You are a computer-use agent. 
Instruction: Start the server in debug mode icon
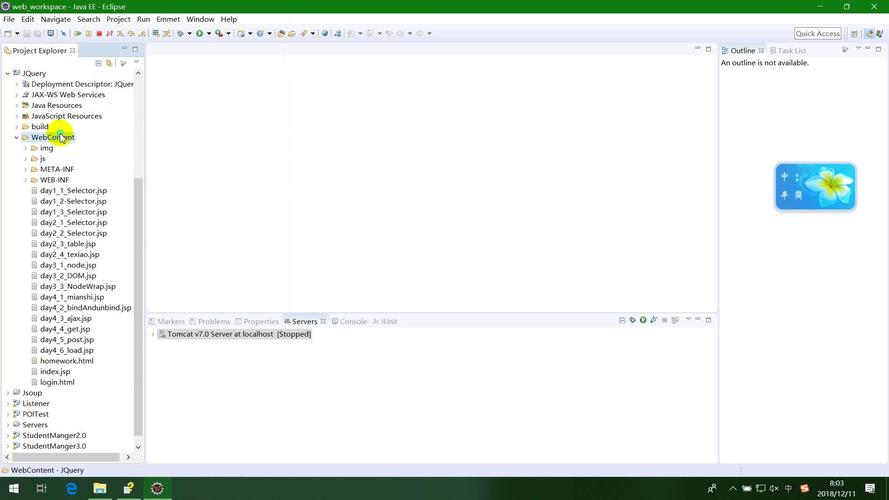632,320
